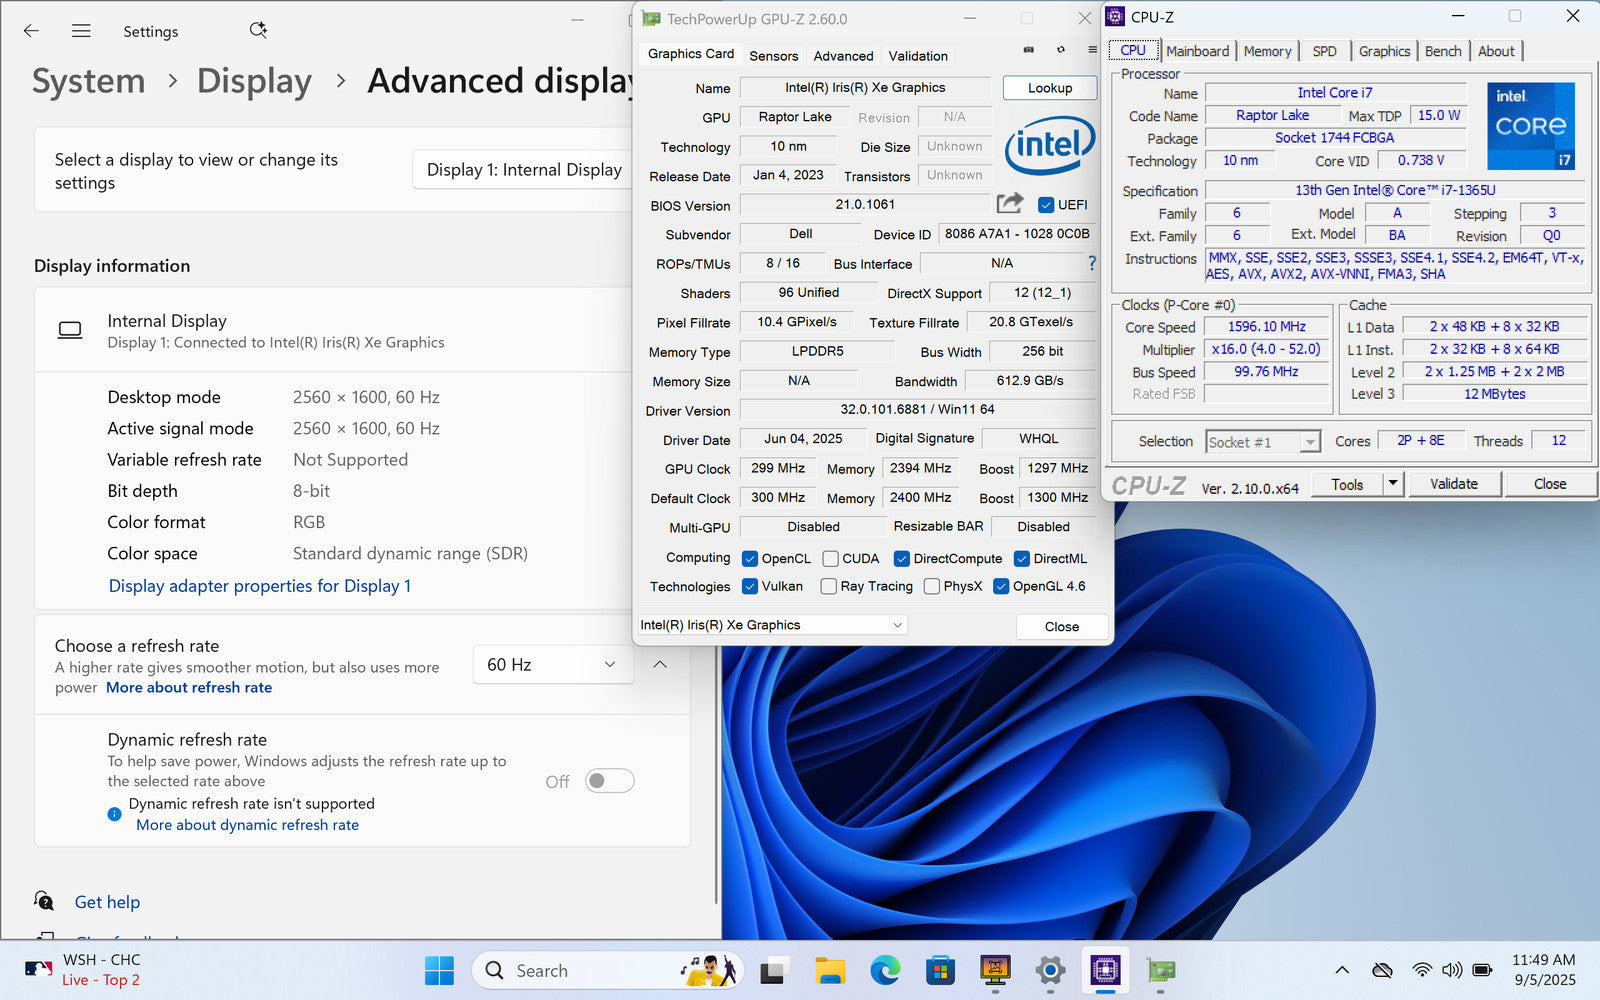
Task: Click the GPU-Z refresh icon
Action: pyautogui.click(x=1061, y=49)
